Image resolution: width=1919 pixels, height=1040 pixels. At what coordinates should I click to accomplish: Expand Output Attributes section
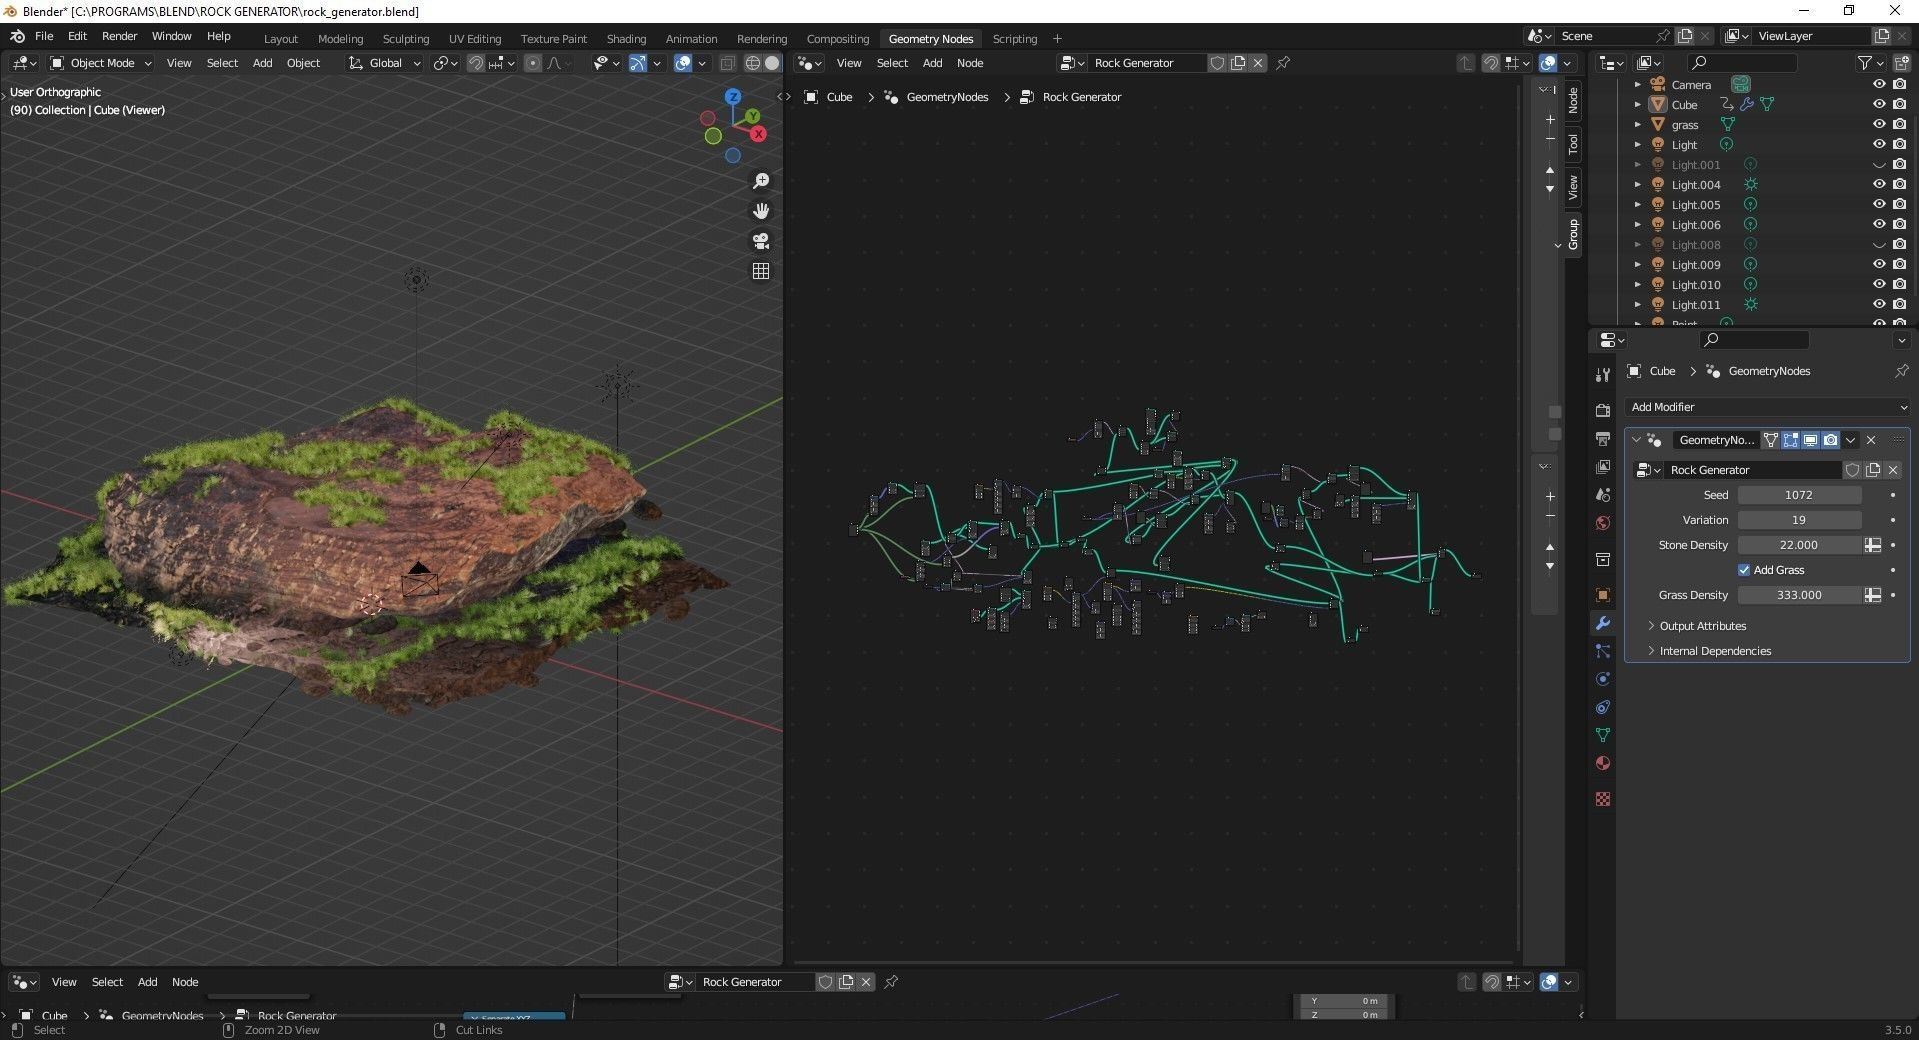click(1702, 626)
